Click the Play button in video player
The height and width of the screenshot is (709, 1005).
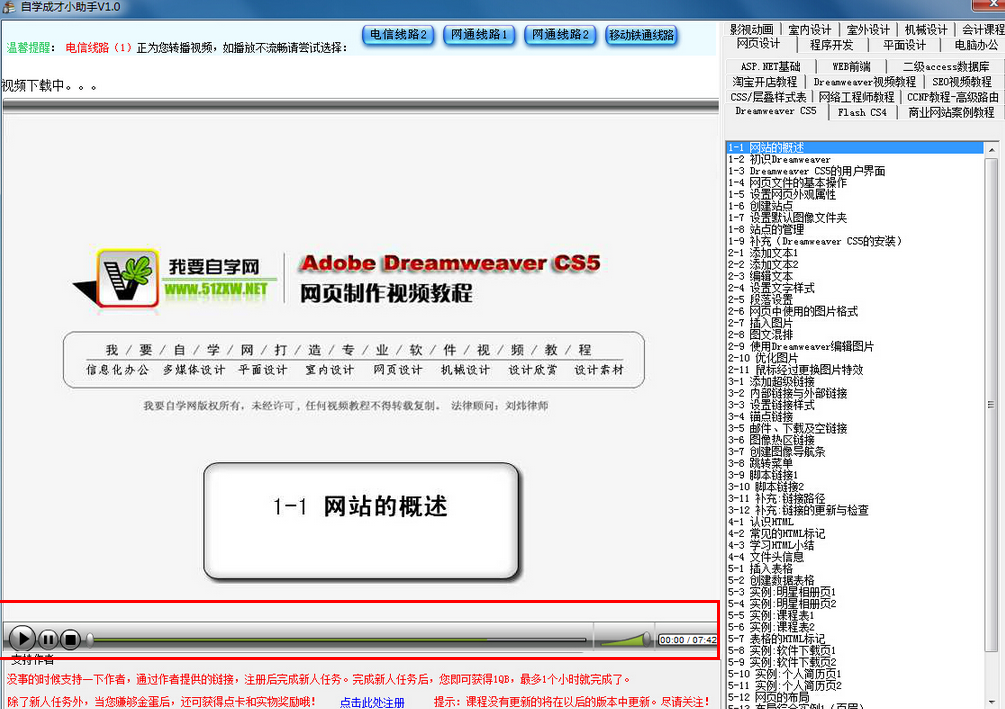coord(22,638)
